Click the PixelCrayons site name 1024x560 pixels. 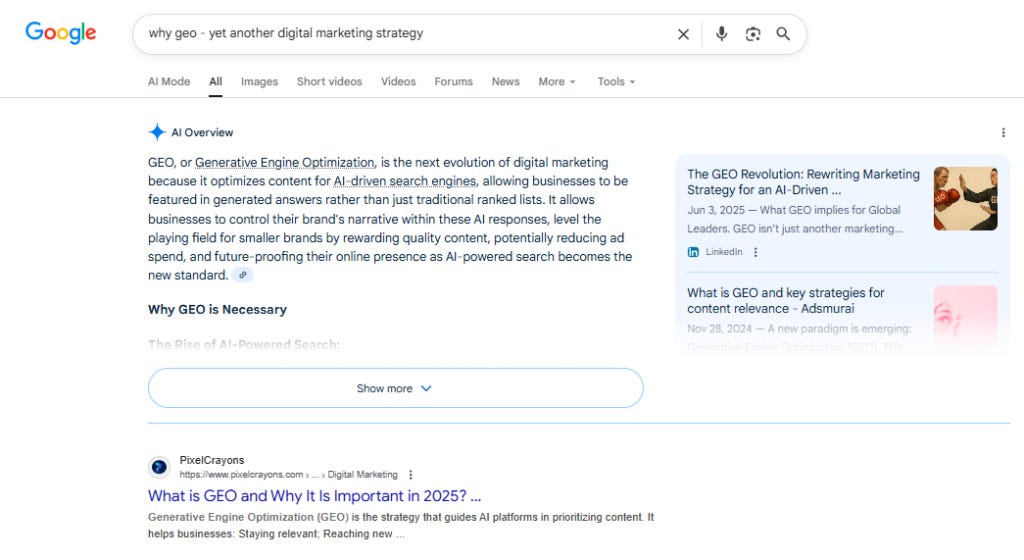tap(212, 460)
